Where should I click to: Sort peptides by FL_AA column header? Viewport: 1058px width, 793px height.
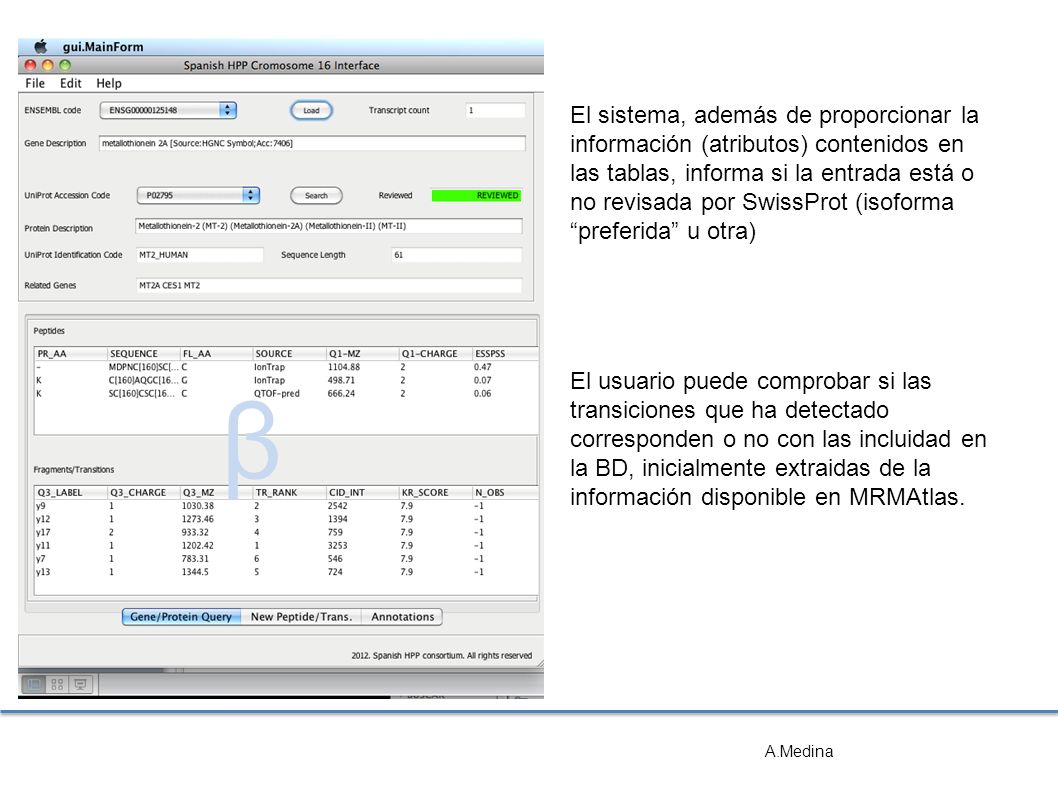(x=217, y=354)
